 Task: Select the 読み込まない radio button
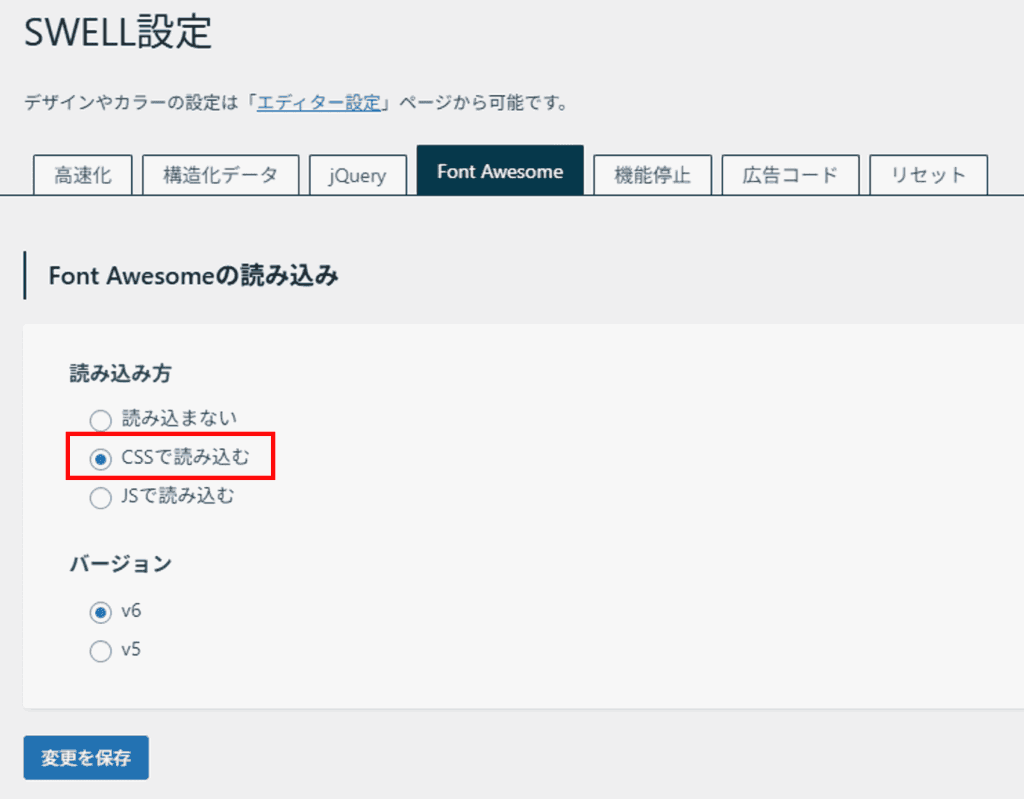pos(101,420)
